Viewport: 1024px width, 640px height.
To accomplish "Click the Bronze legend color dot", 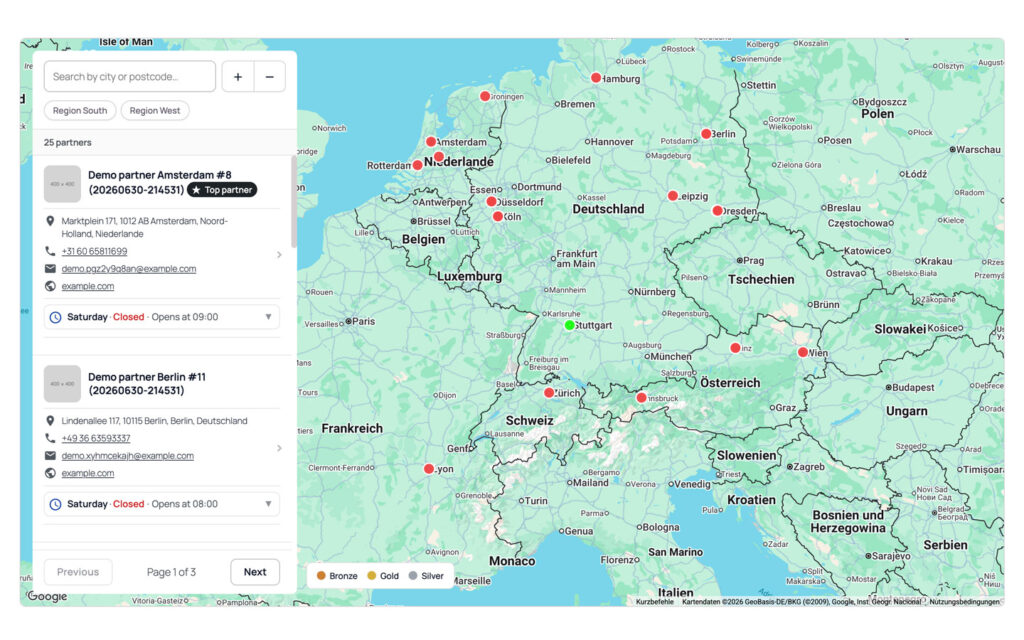I will (x=321, y=575).
